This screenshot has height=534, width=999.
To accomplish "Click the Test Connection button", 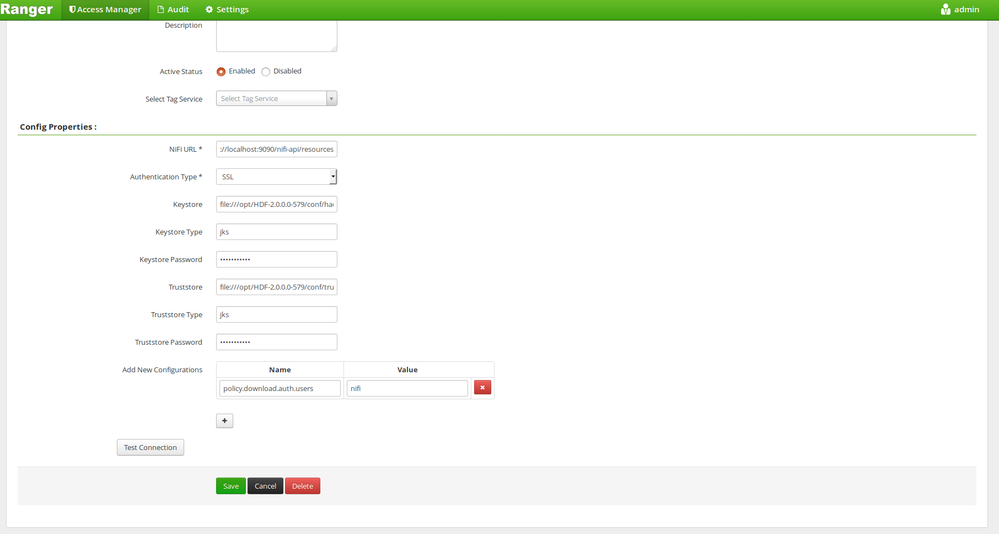I will point(150,447).
